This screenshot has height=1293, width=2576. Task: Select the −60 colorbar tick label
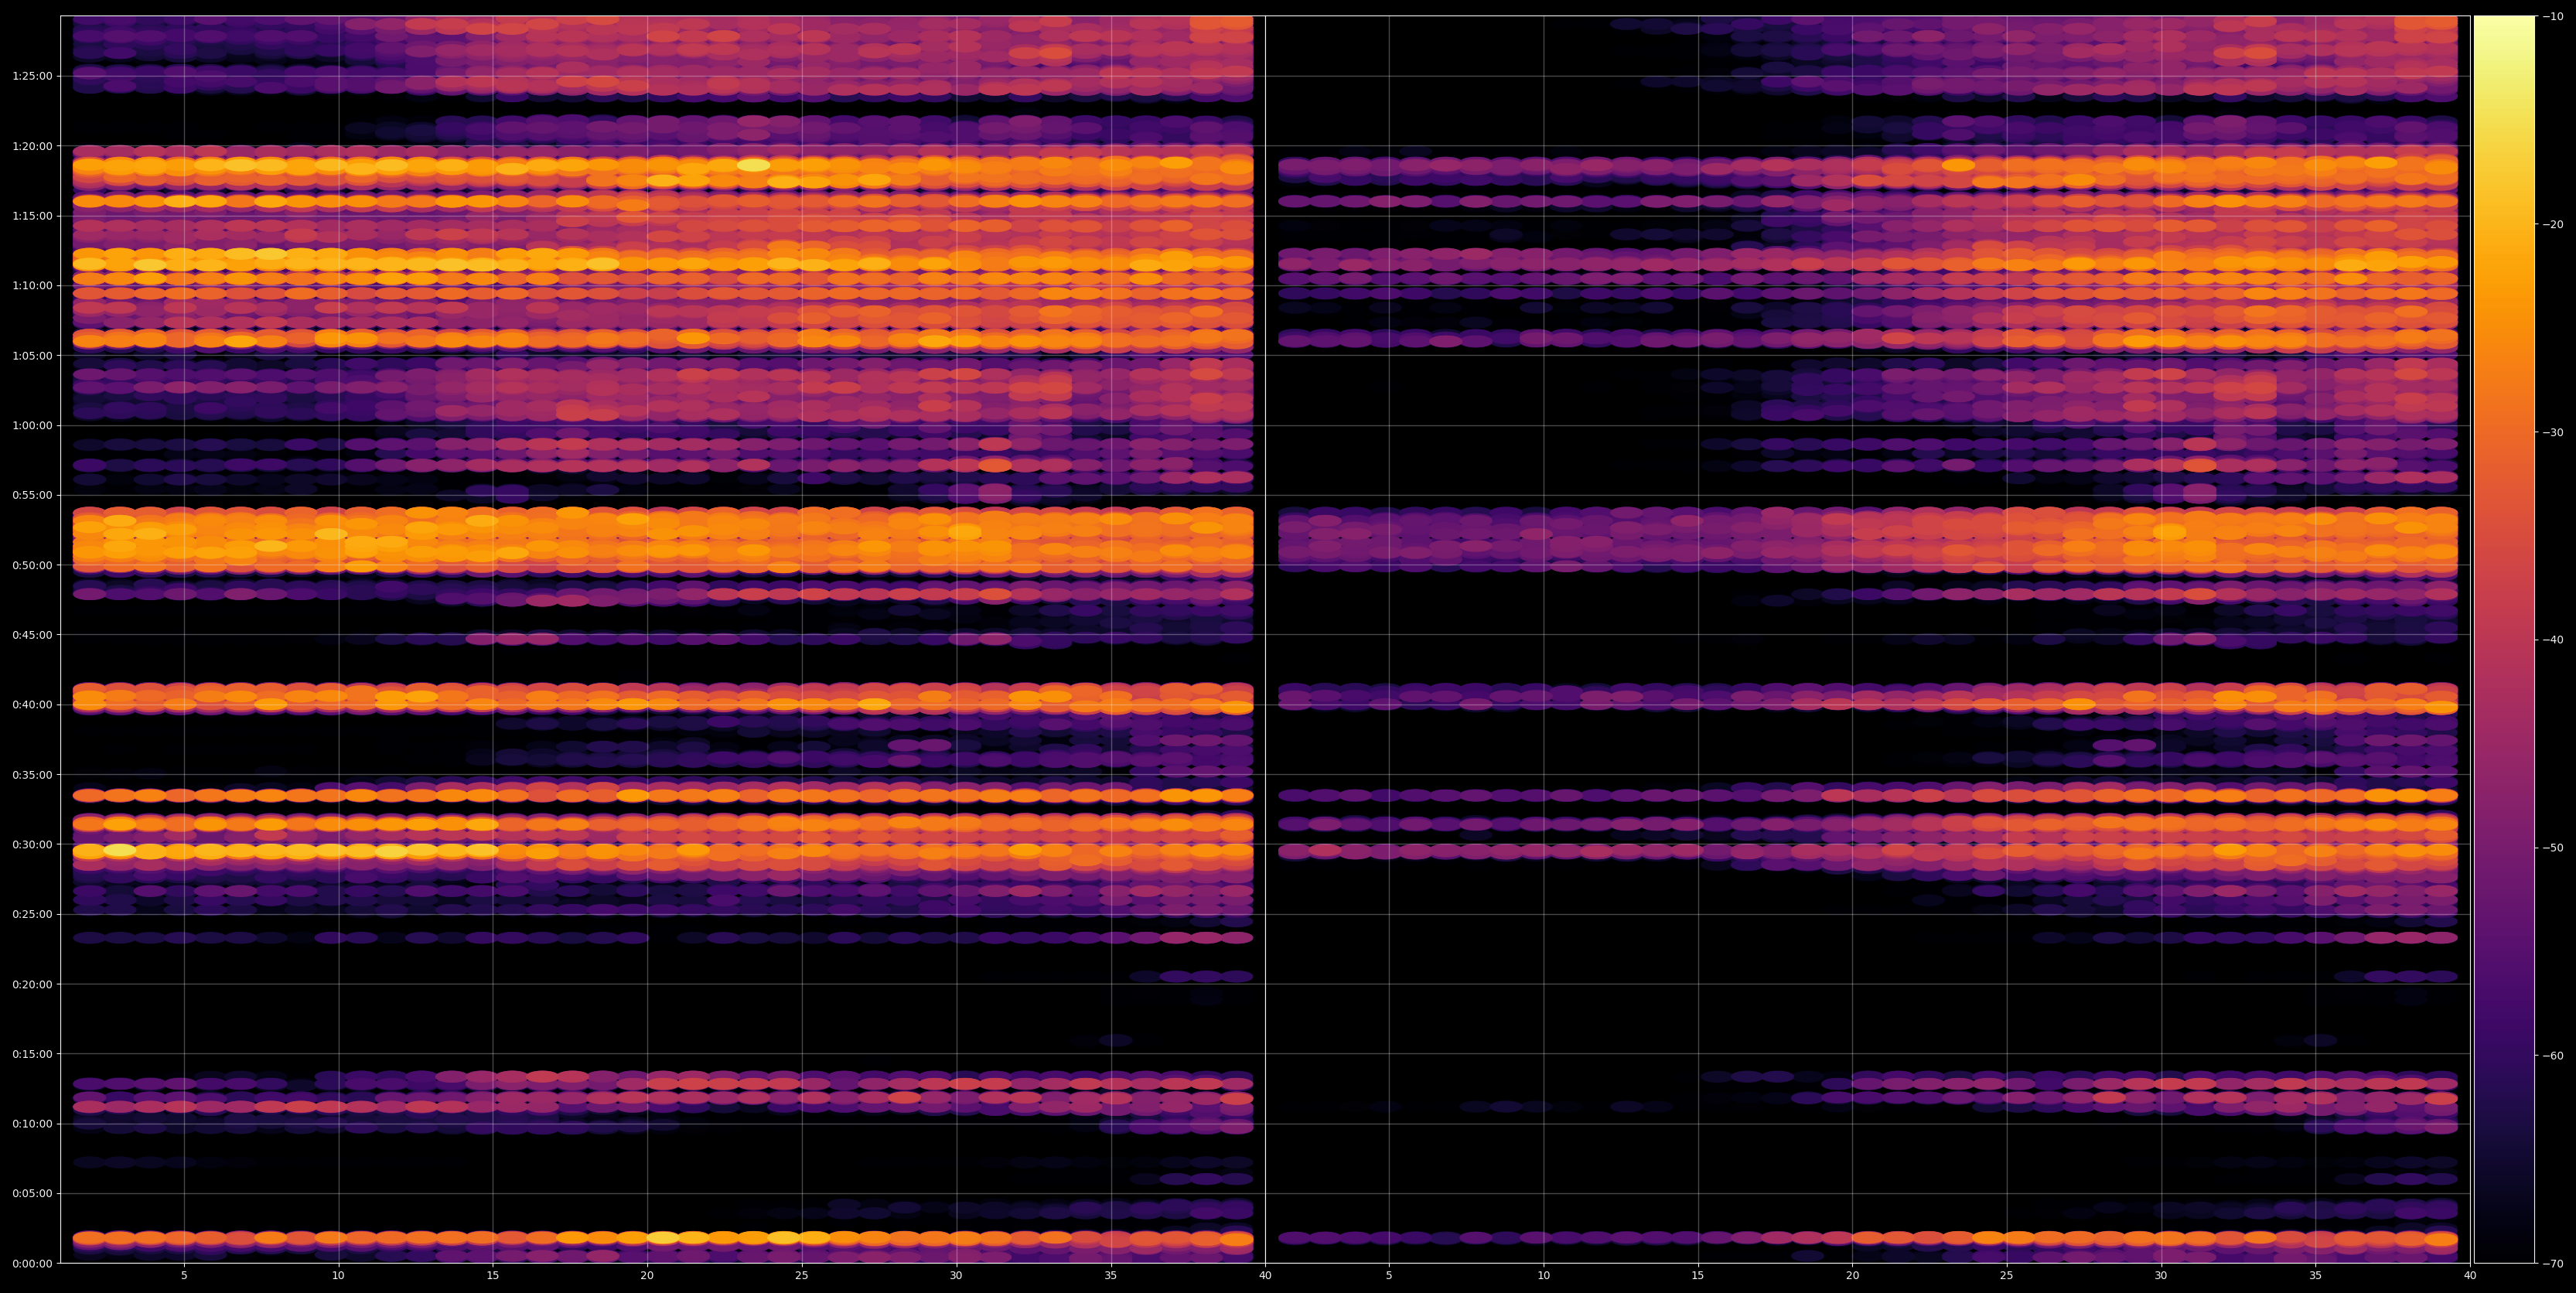point(2553,1056)
